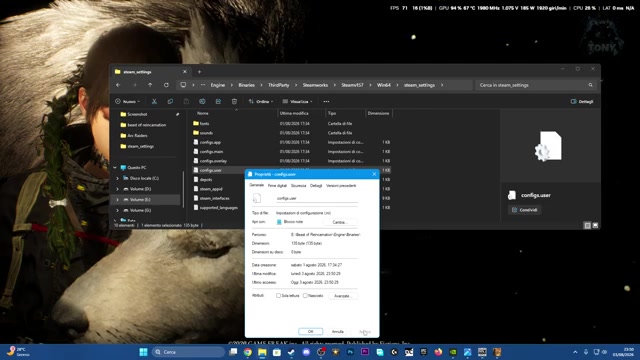Enable the Nascosto checkbox

click(x=305, y=296)
